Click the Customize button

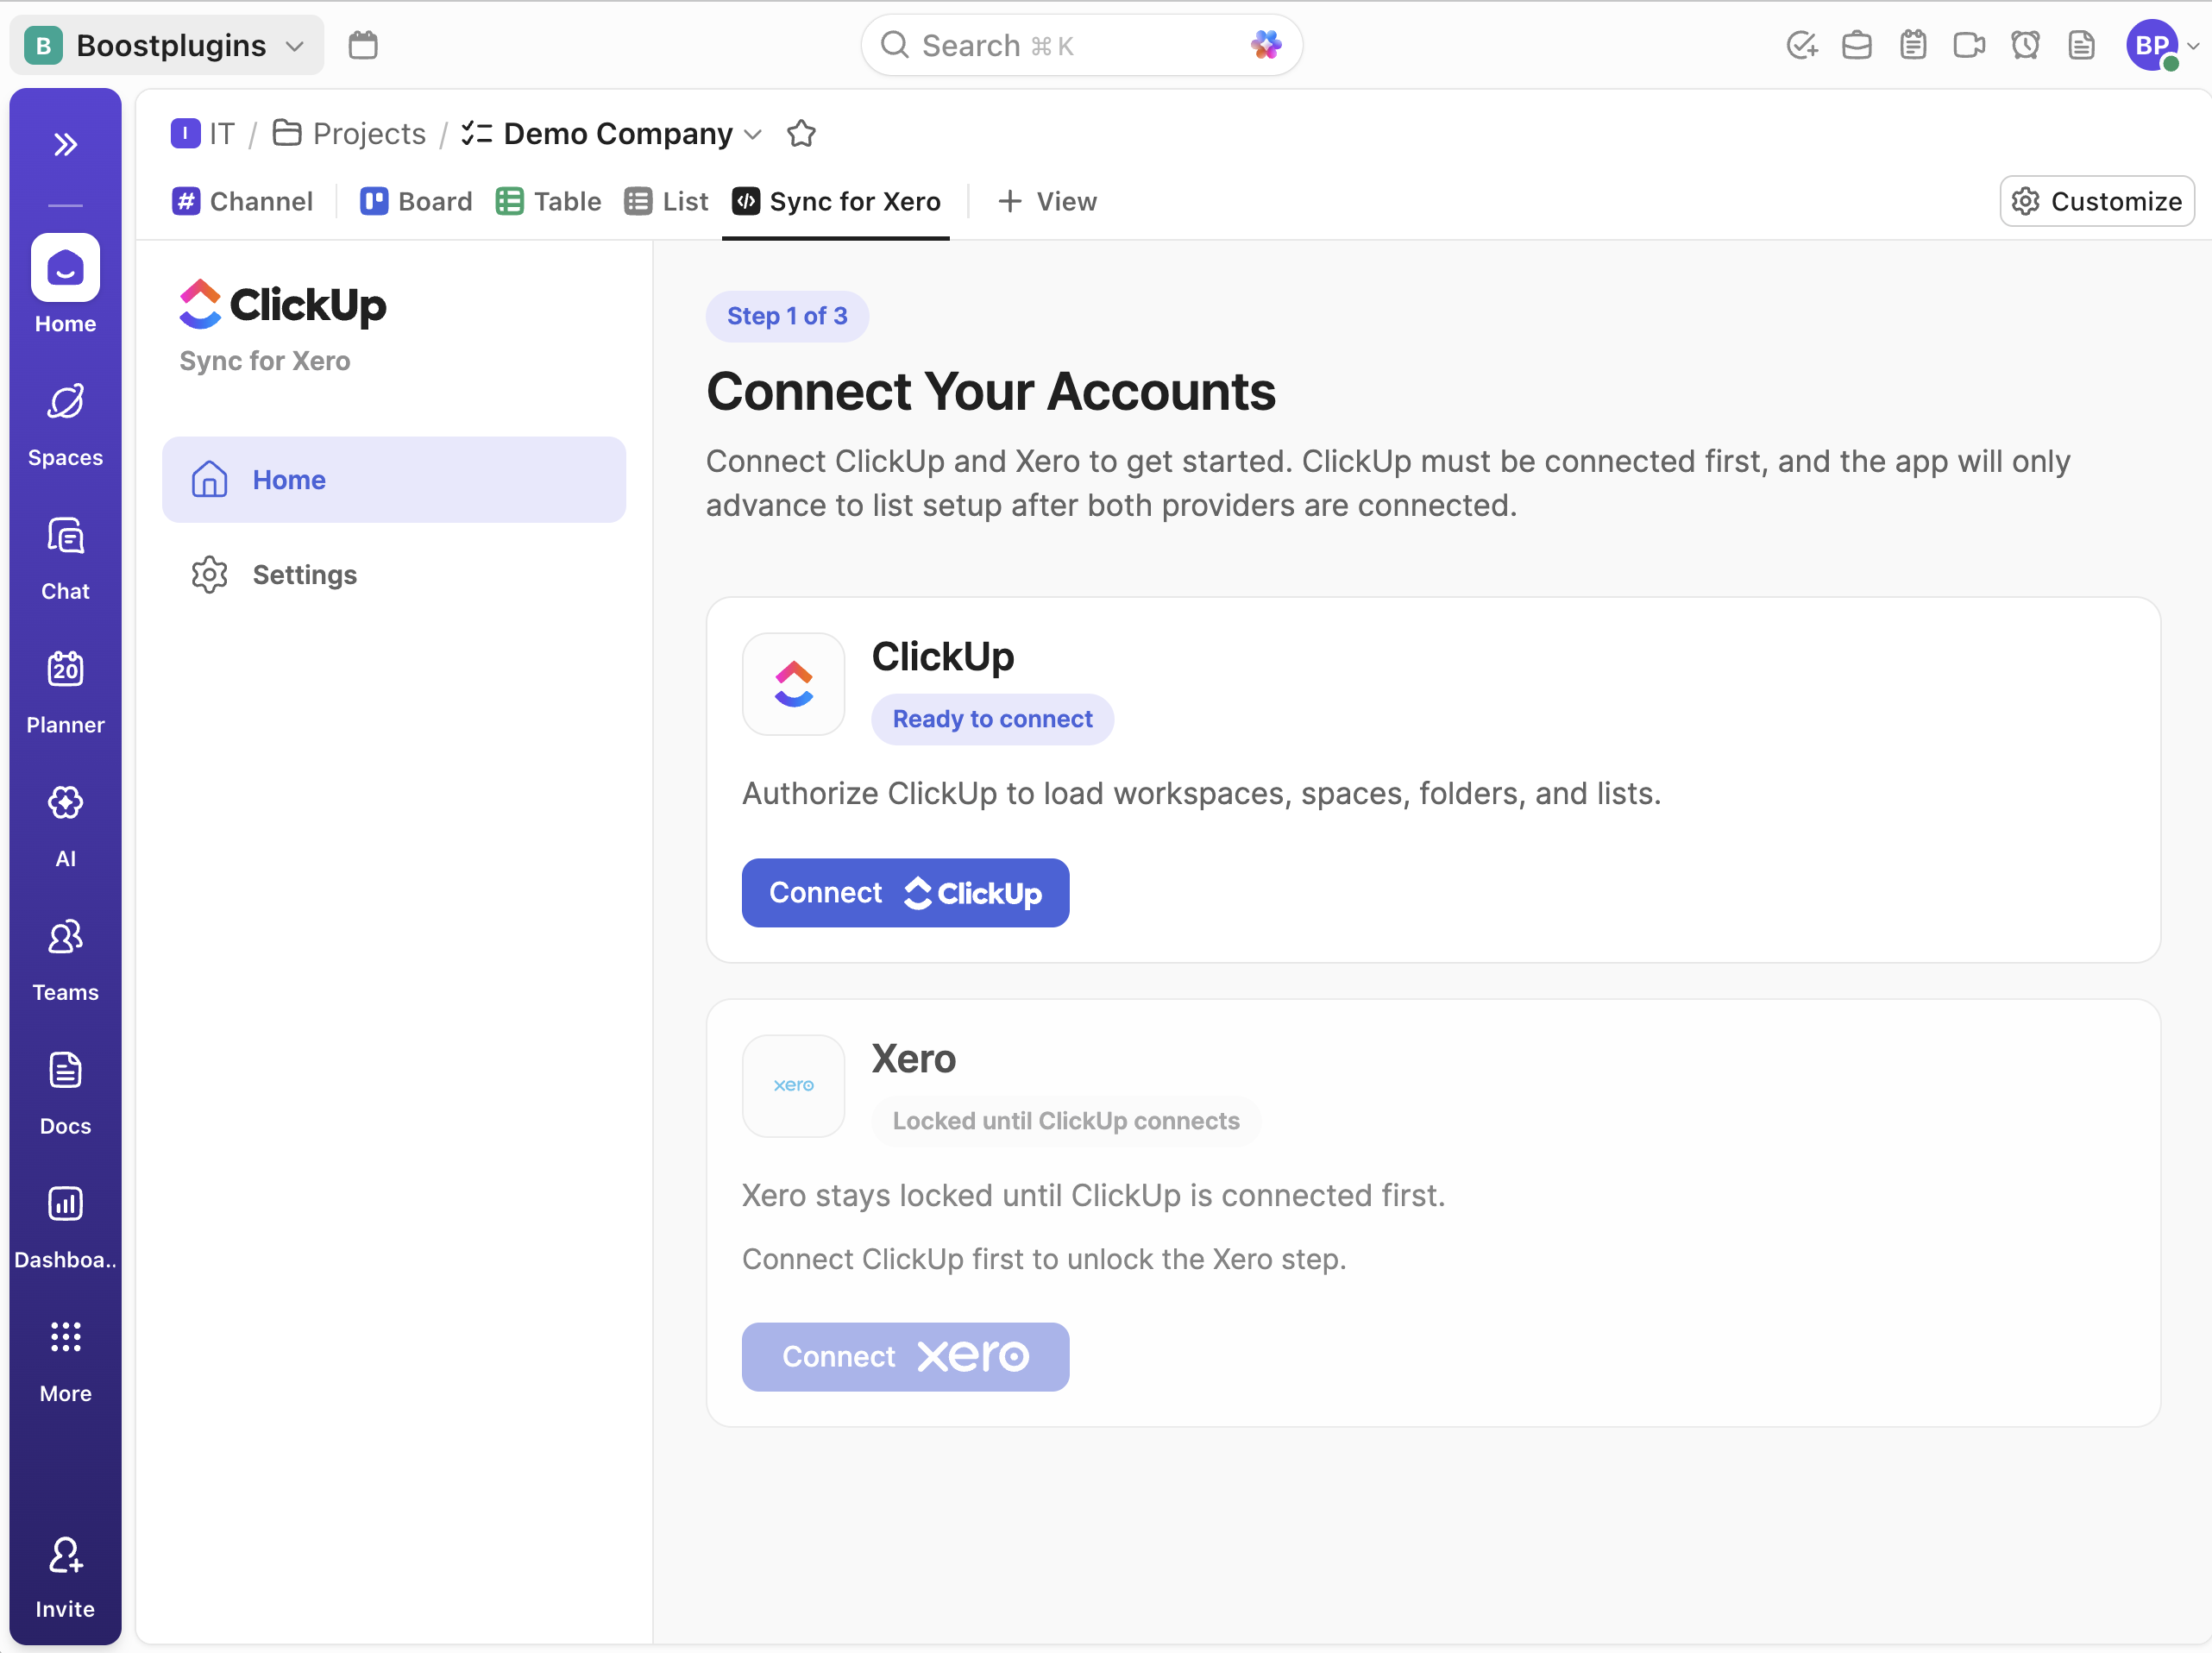(2096, 202)
